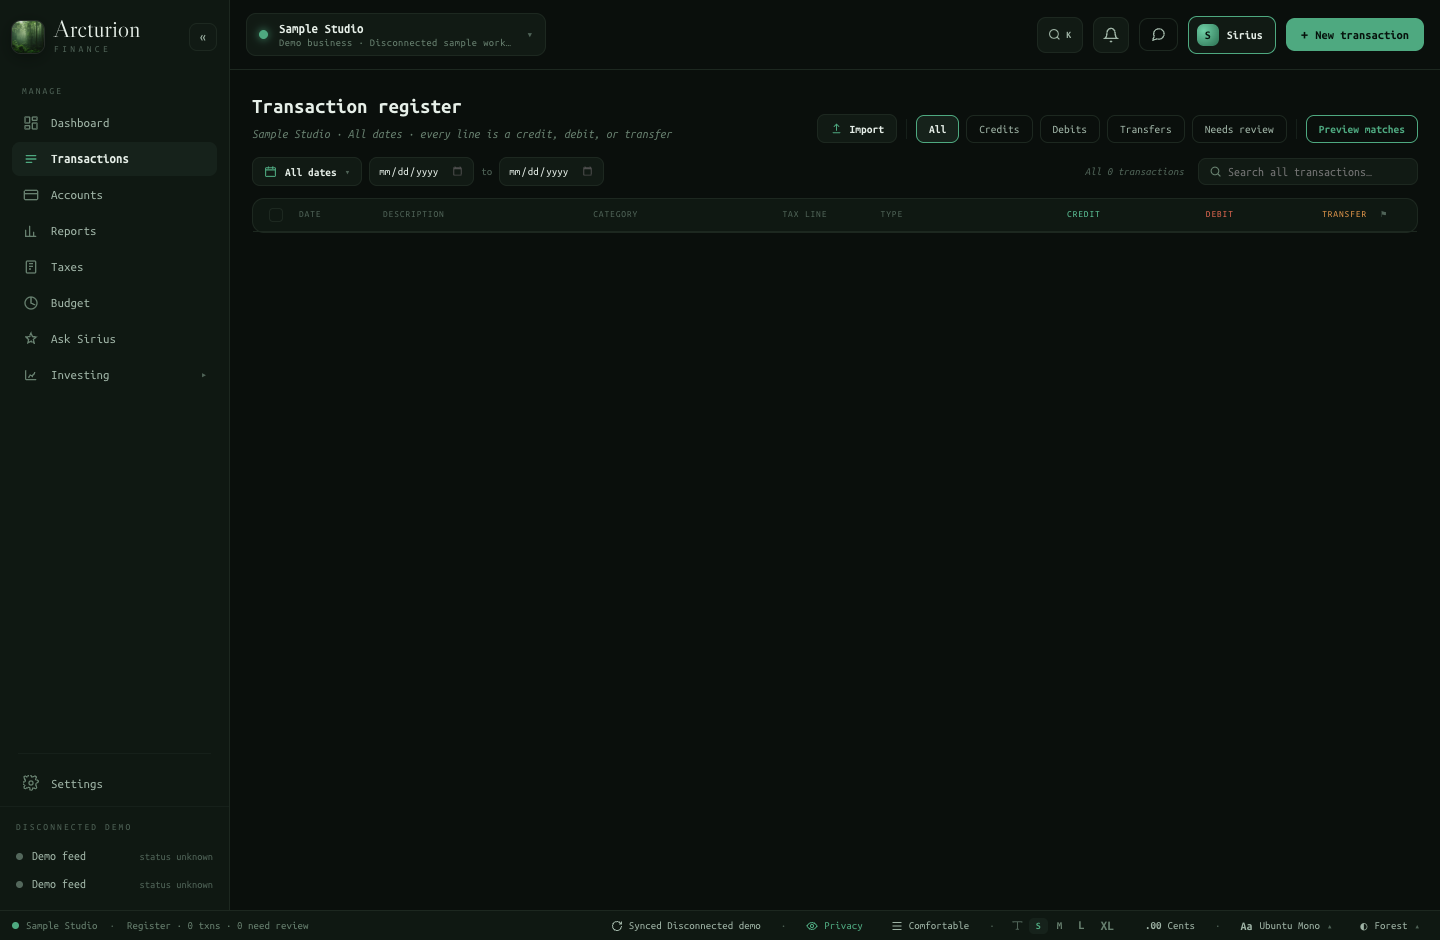Viewport: 1440px width, 940px height.
Task: Filter by Transfers
Action: click(1146, 129)
